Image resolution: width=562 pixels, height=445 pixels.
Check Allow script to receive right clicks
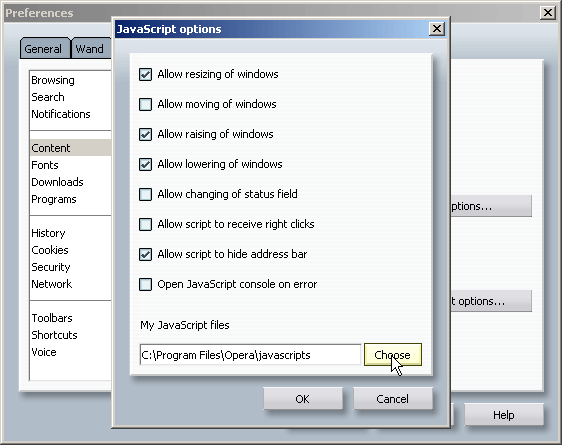(145, 225)
